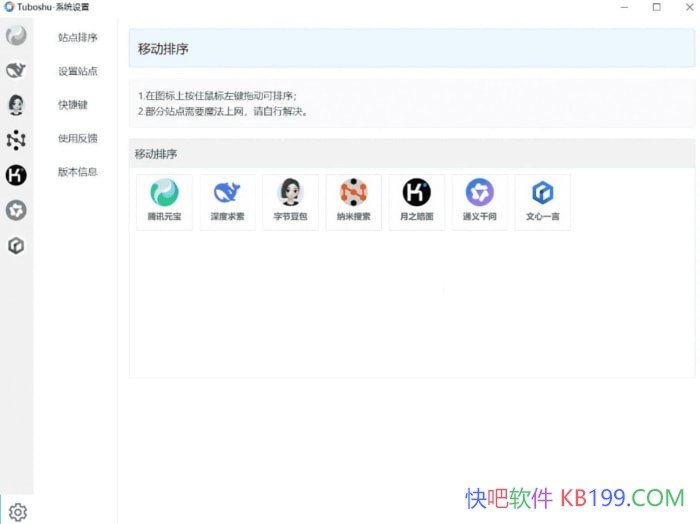Show the 版本信息 version info

coord(77,172)
